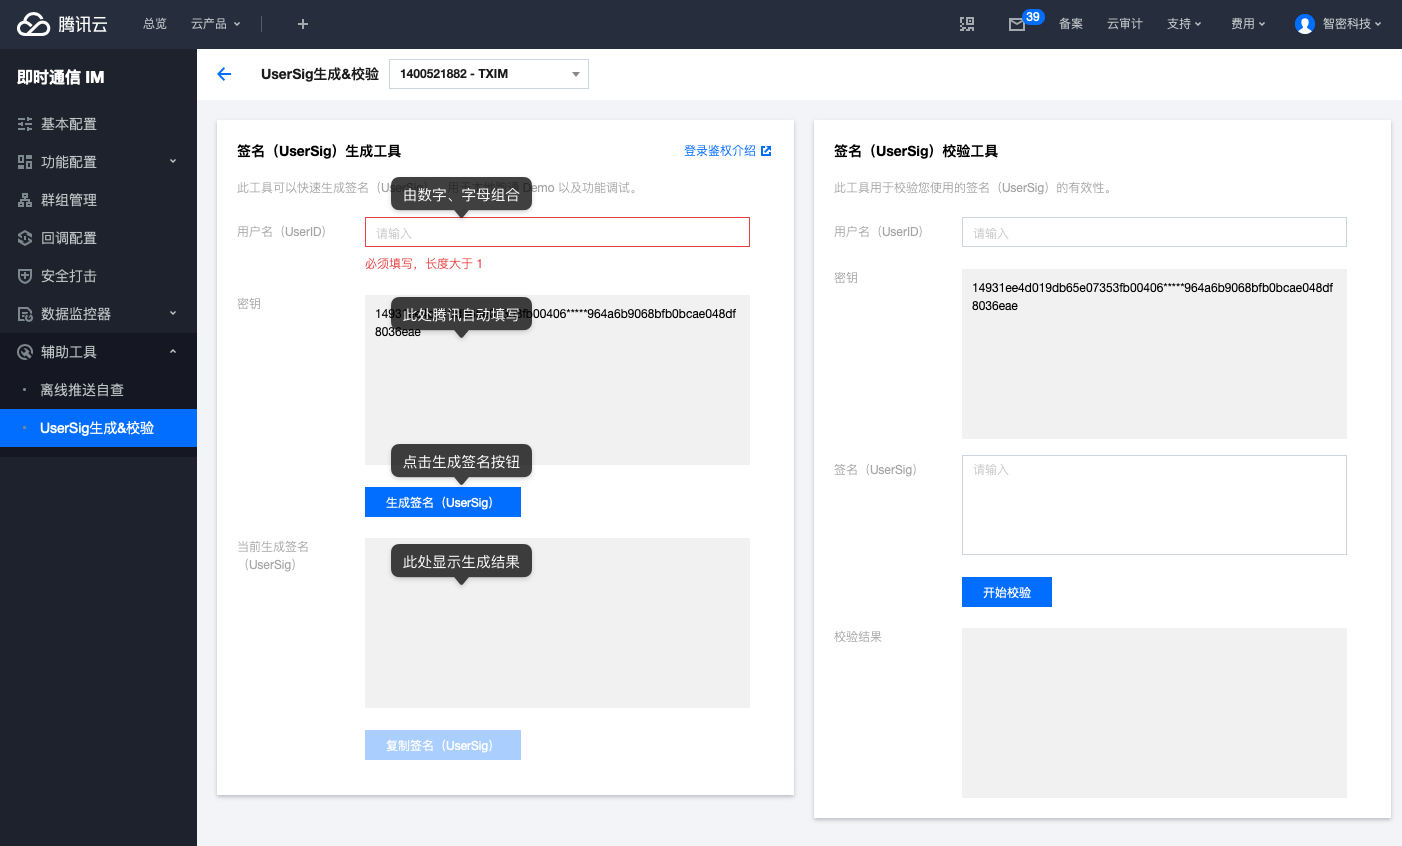The image size is (1402, 846).
Task: Open the 云产品 dropdown menu
Action: [216, 24]
